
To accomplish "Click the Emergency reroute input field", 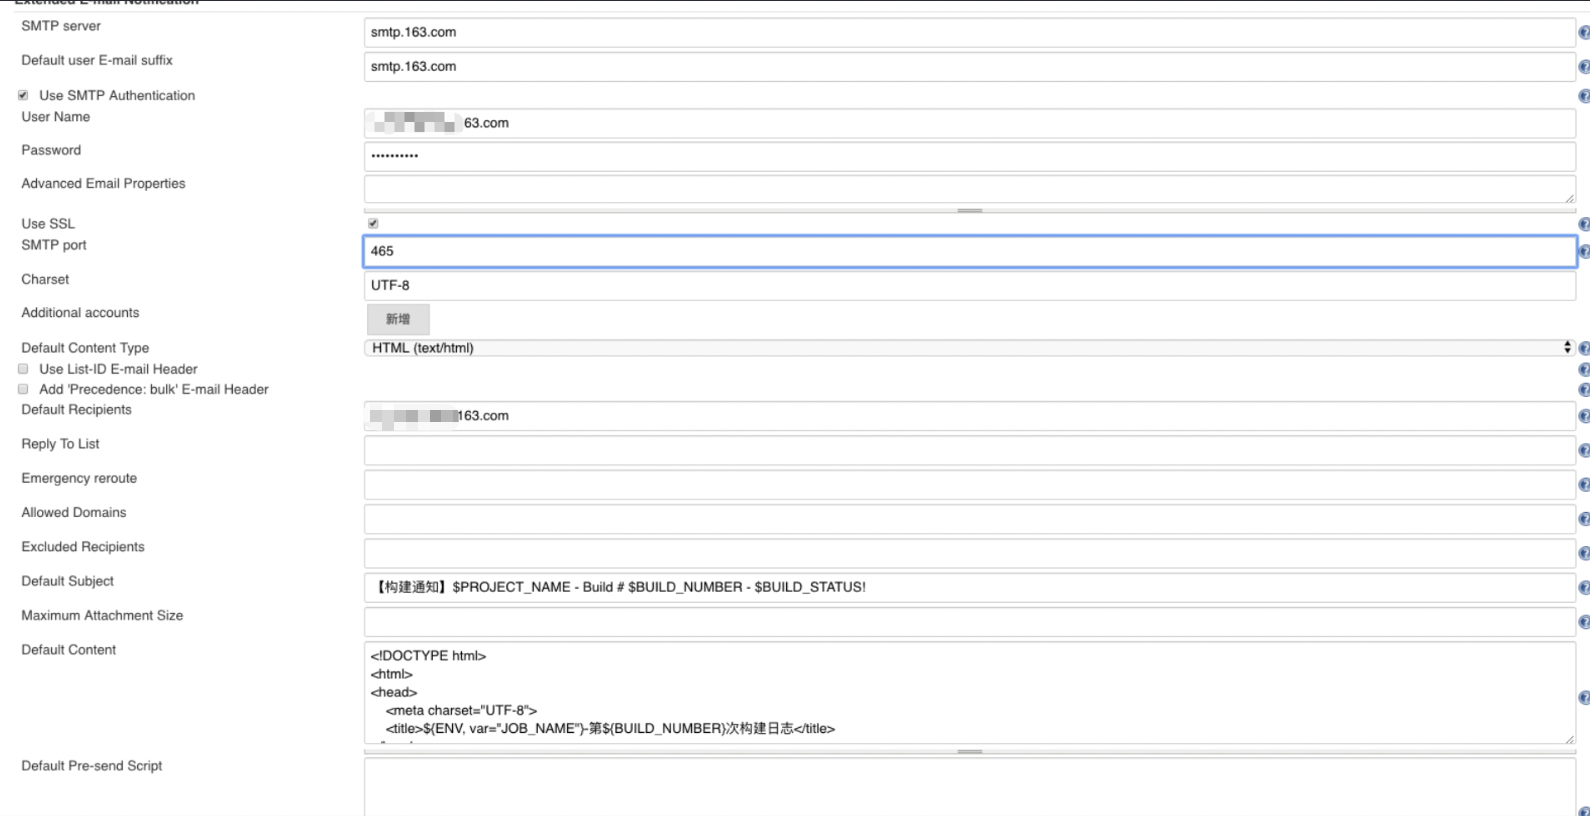I will point(968,485).
